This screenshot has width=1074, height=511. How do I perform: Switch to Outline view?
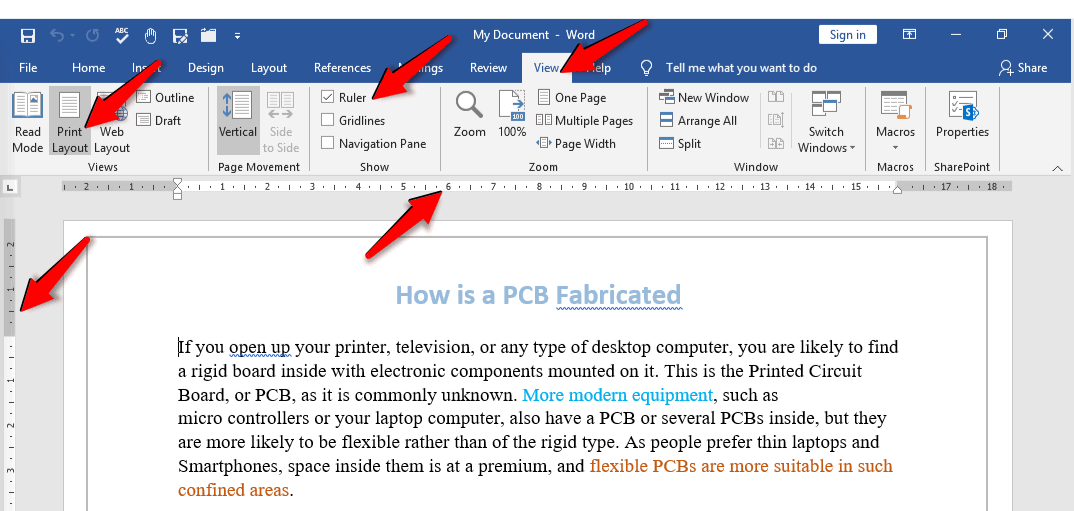click(x=165, y=98)
